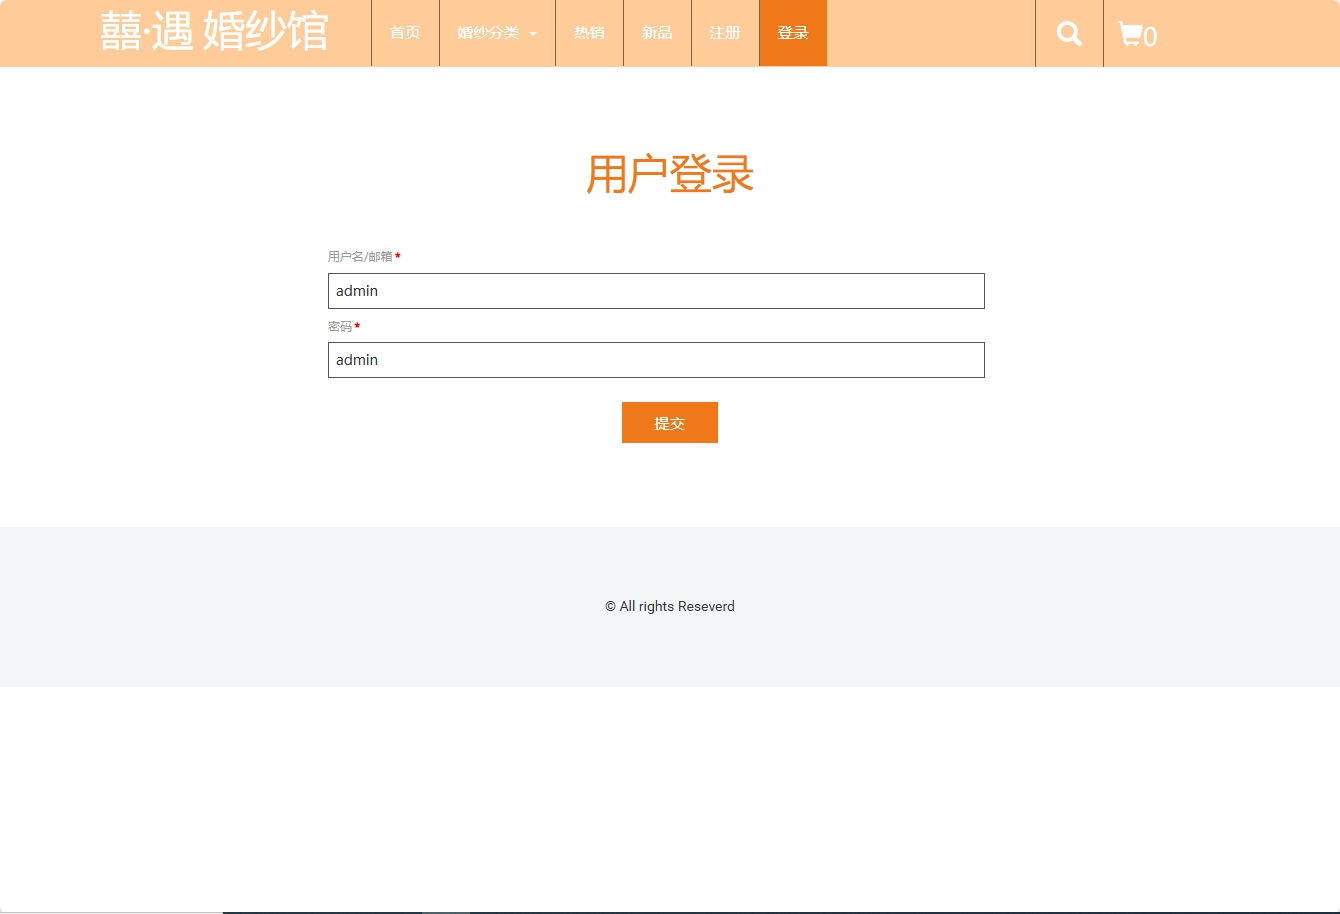The image size is (1340, 914).
Task: Click the 用户名/邮箱 input field
Action: click(656, 290)
